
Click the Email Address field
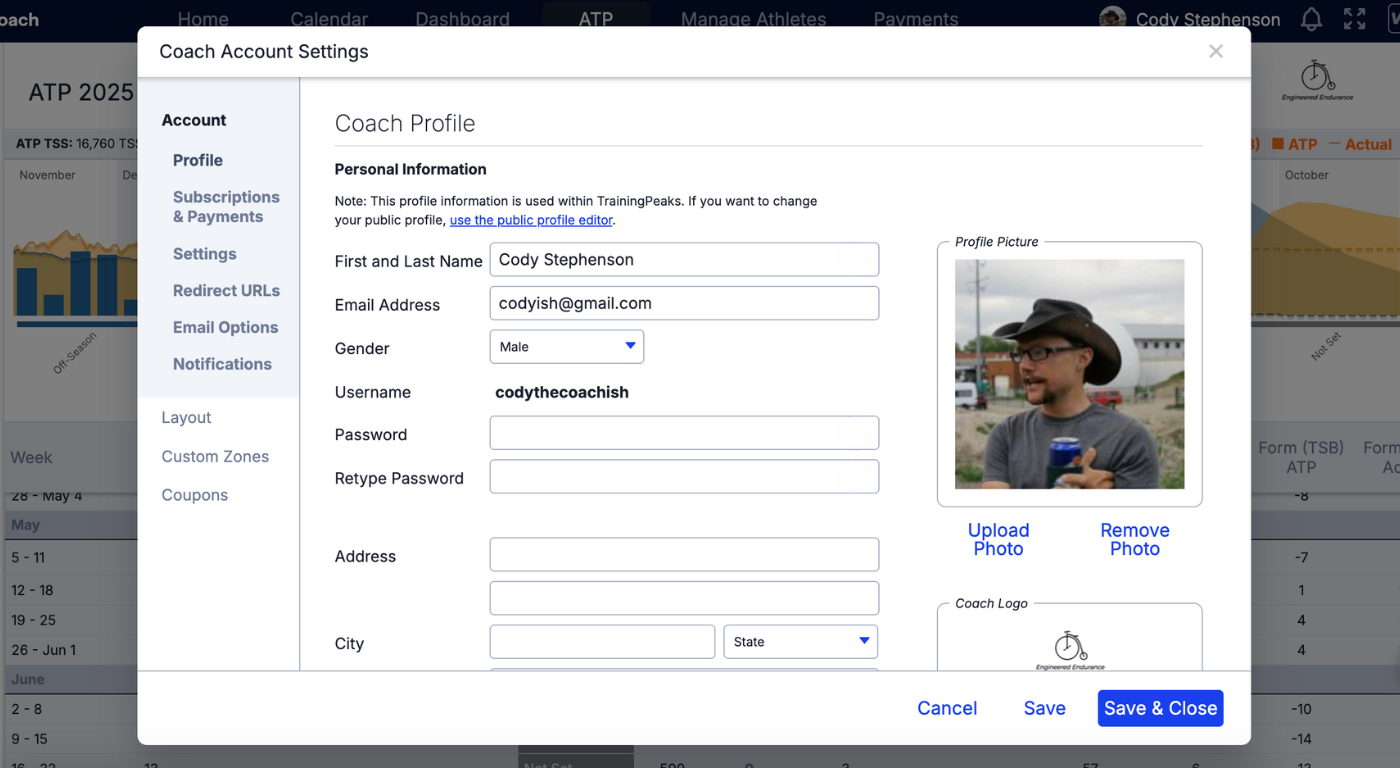[684, 303]
